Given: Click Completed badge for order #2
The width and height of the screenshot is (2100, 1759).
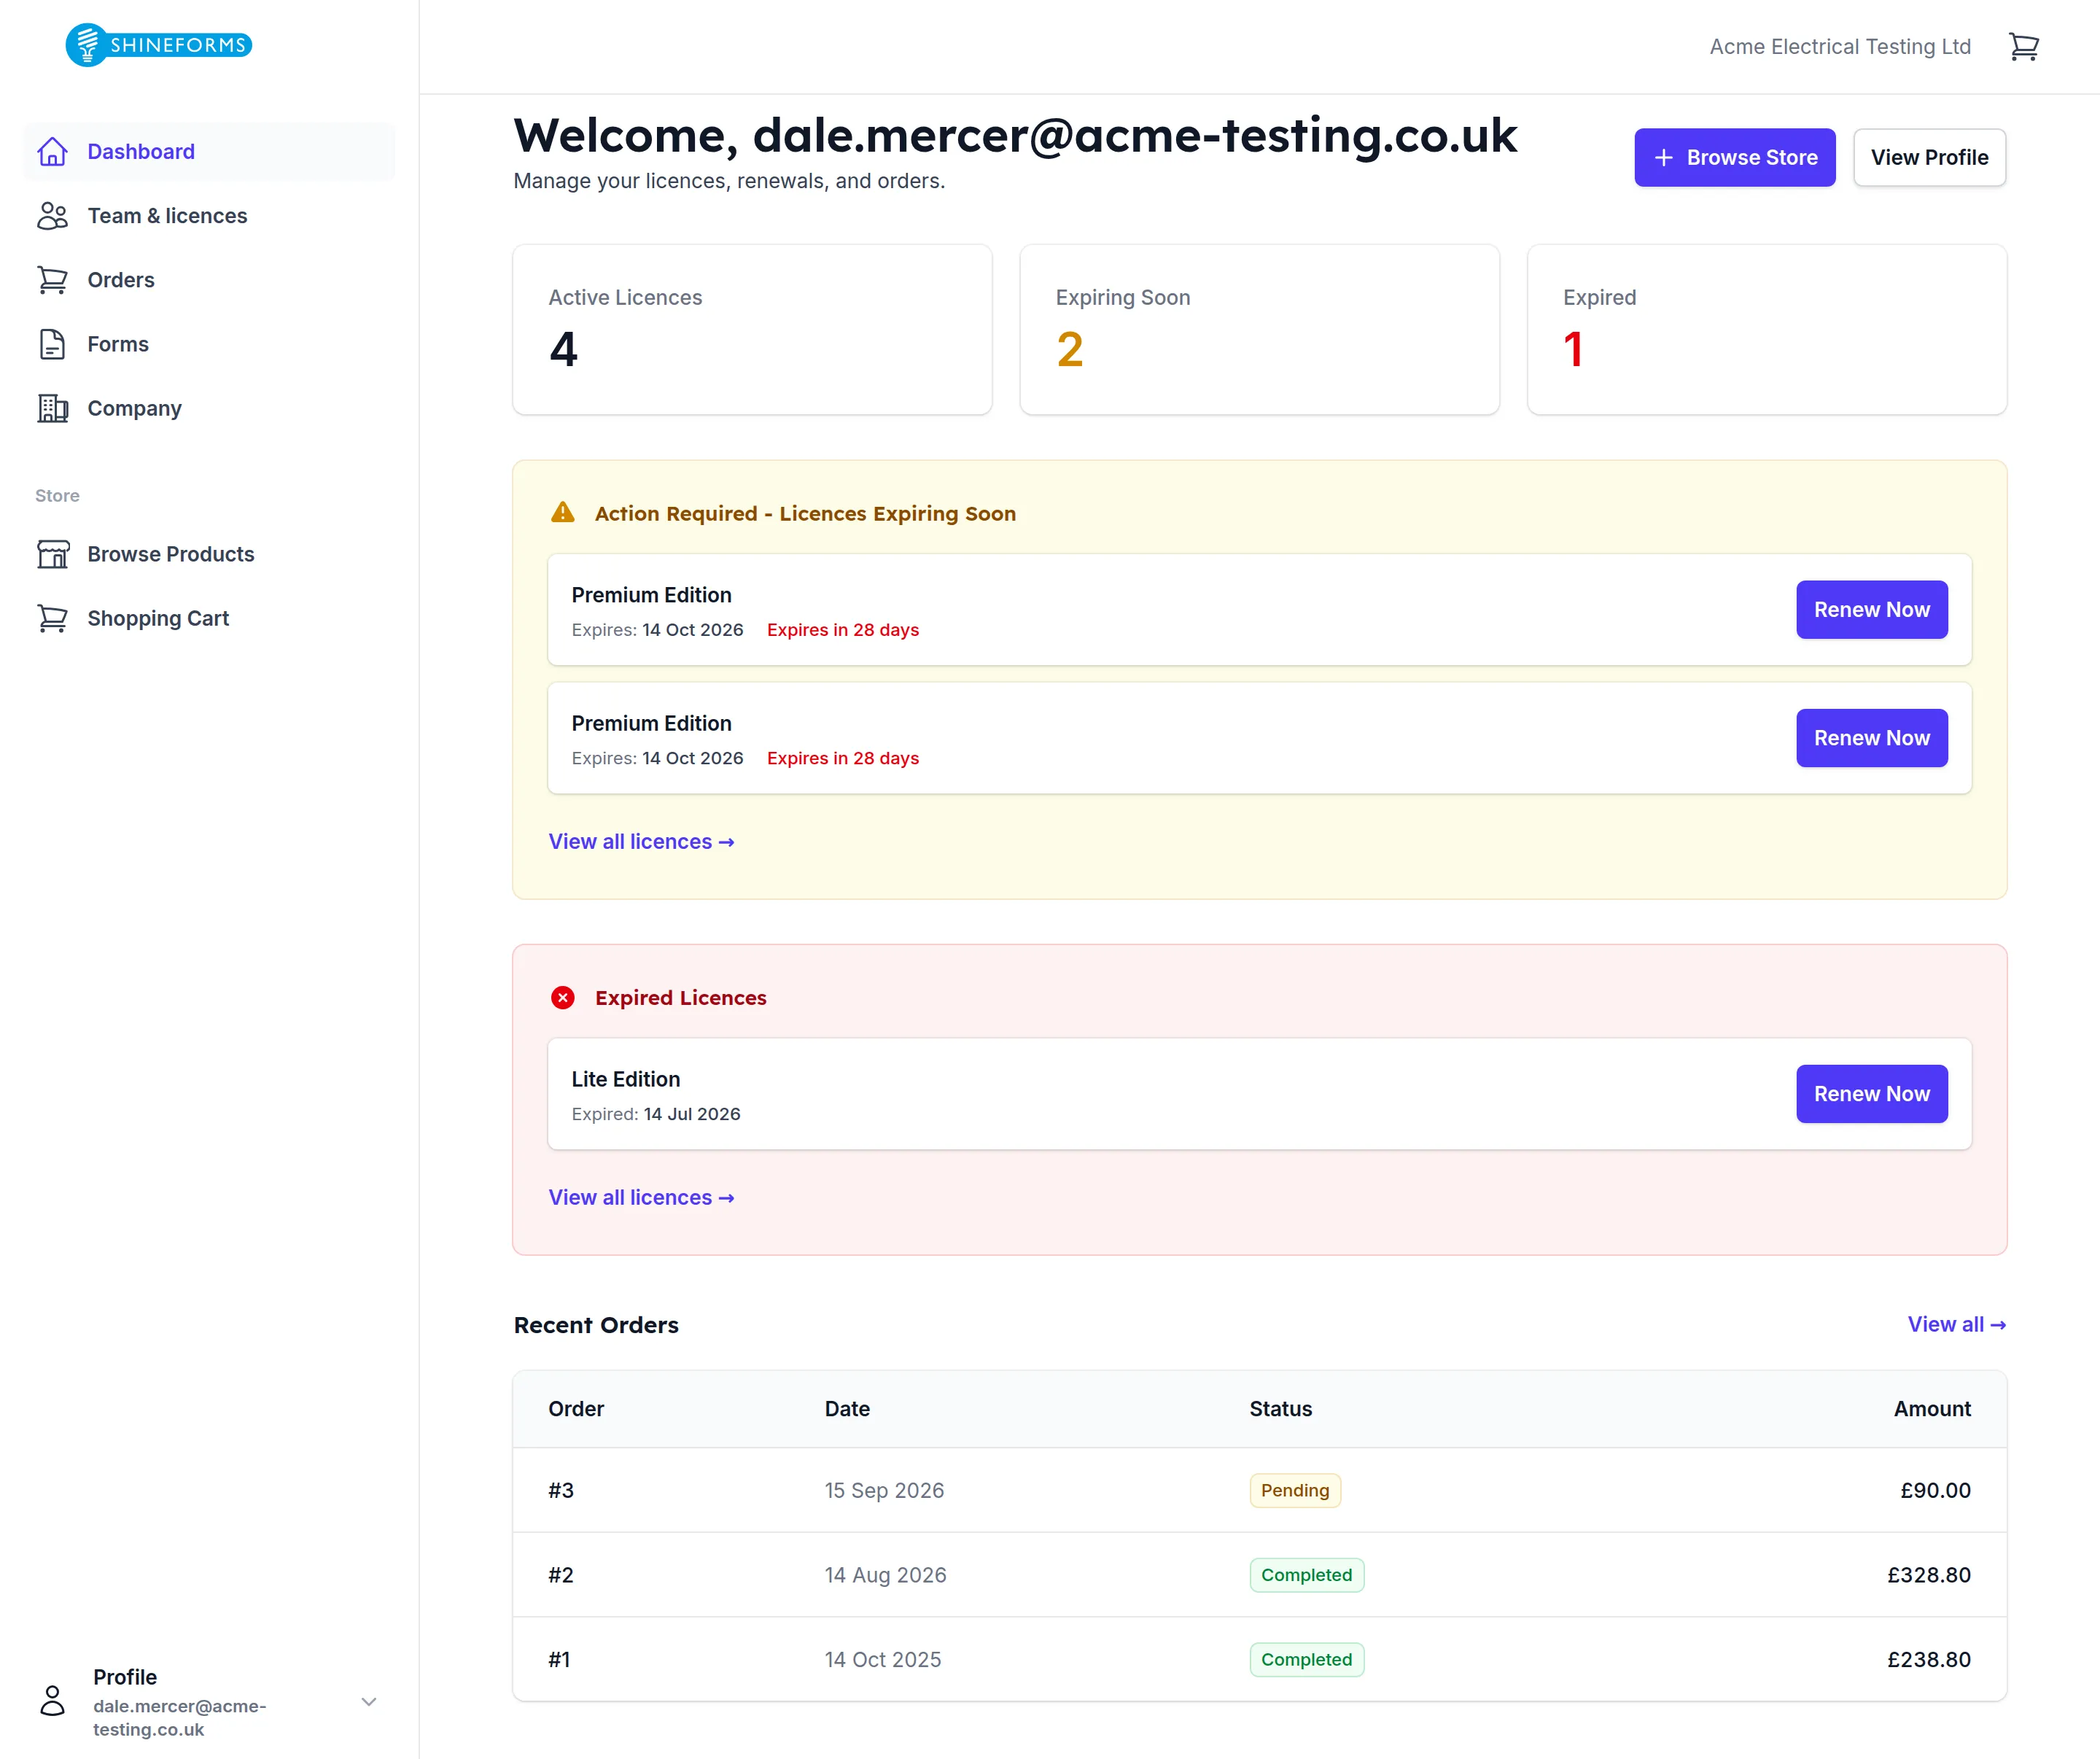Looking at the screenshot, I should (x=1306, y=1575).
